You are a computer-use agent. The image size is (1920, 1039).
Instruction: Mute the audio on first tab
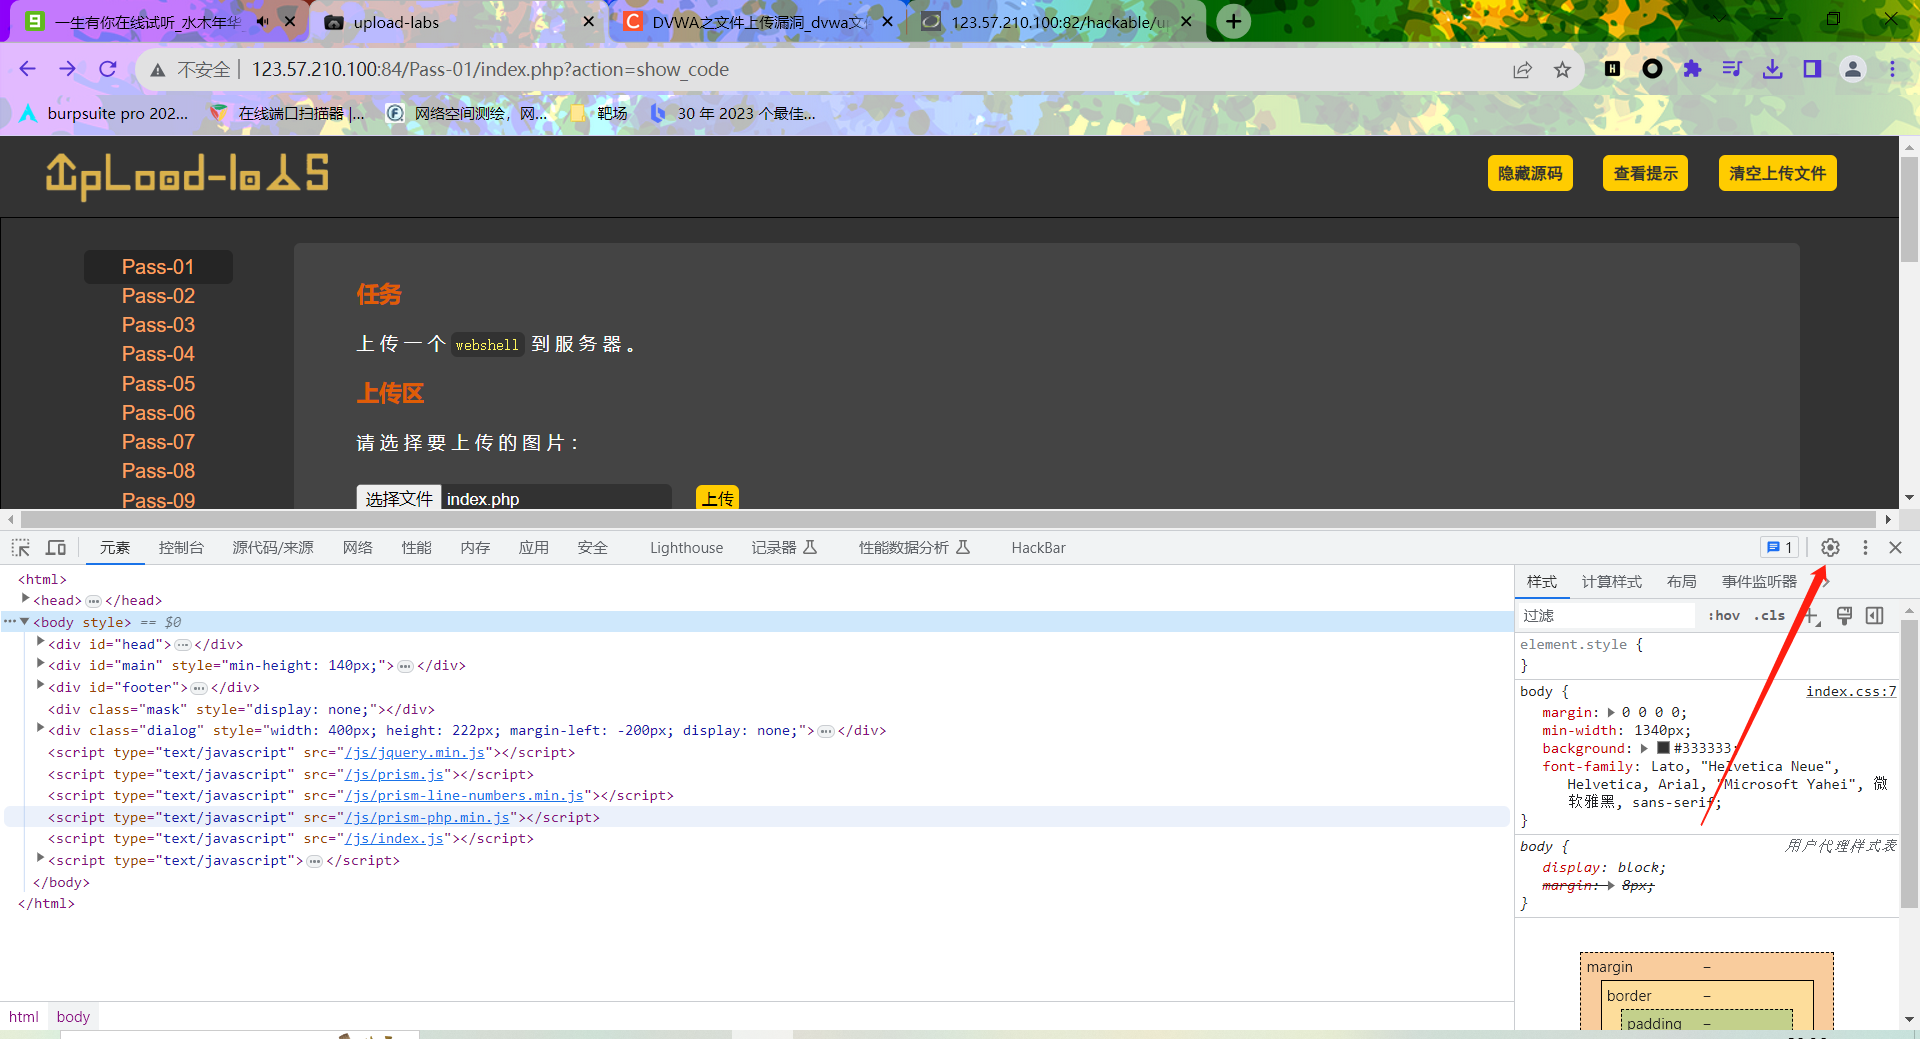pos(263,21)
